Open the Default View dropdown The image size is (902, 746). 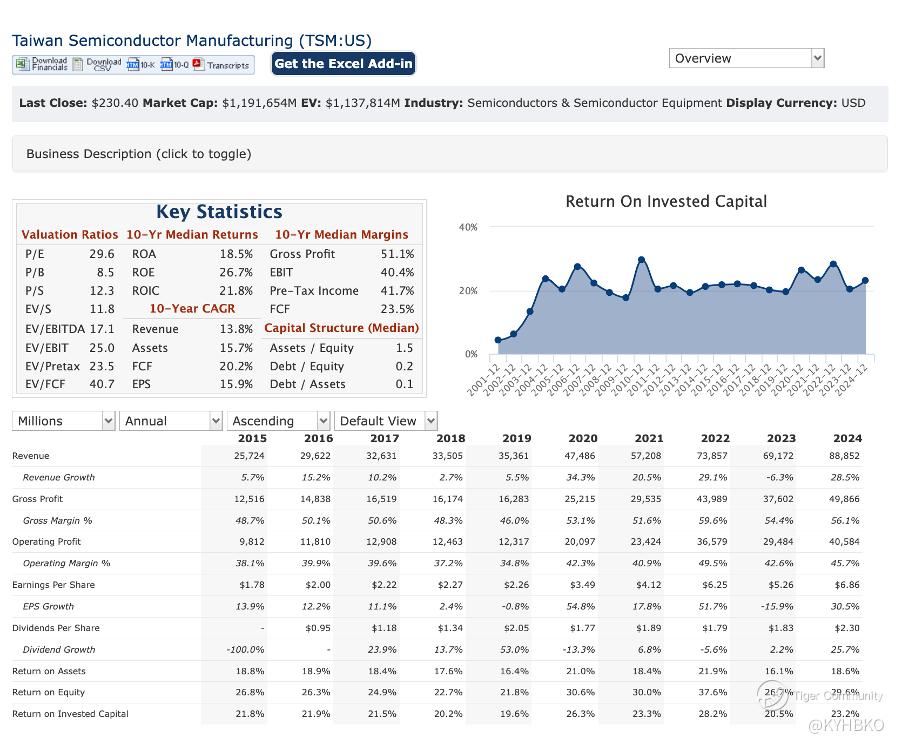pyautogui.click(x=386, y=421)
